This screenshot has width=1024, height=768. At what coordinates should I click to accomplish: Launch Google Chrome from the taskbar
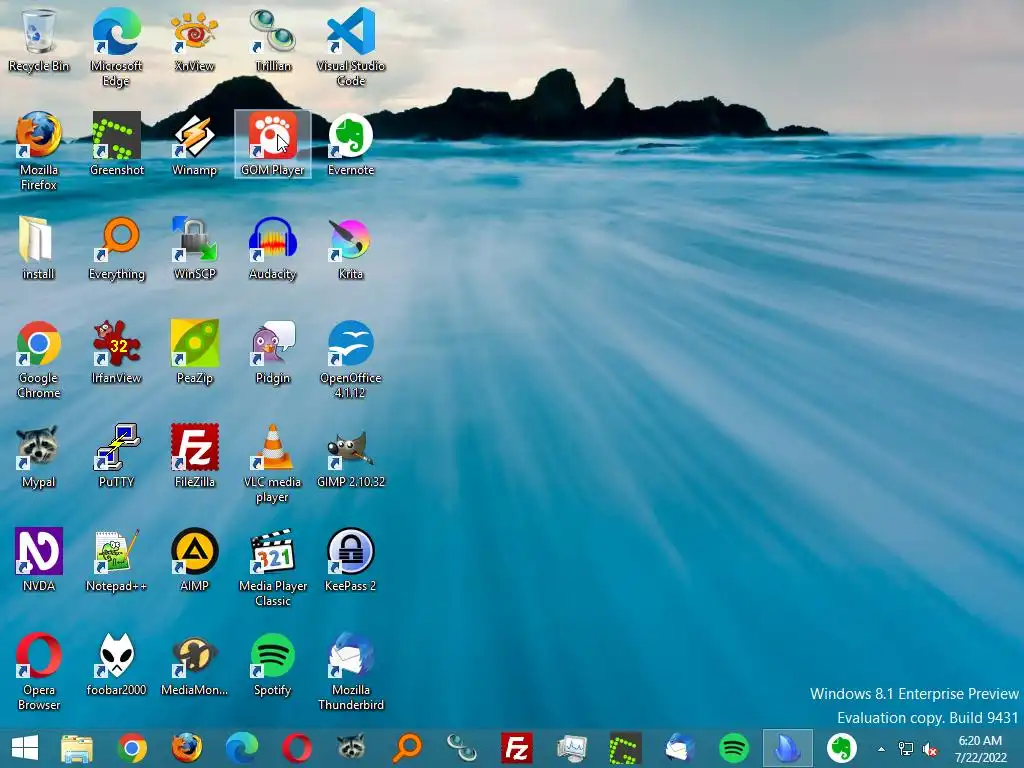[x=132, y=748]
